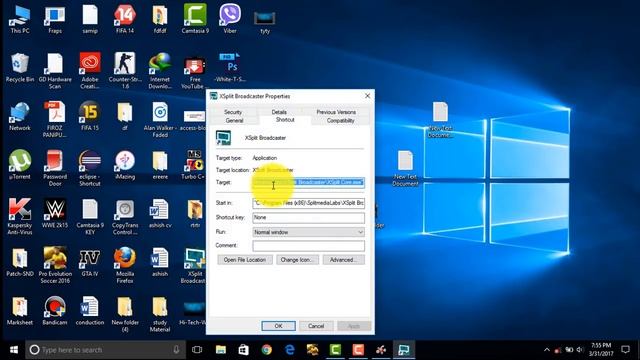This screenshot has height=360, width=640.
Task: Select the Mozilla Firefox desktop icon
Action: pos(125,265)
